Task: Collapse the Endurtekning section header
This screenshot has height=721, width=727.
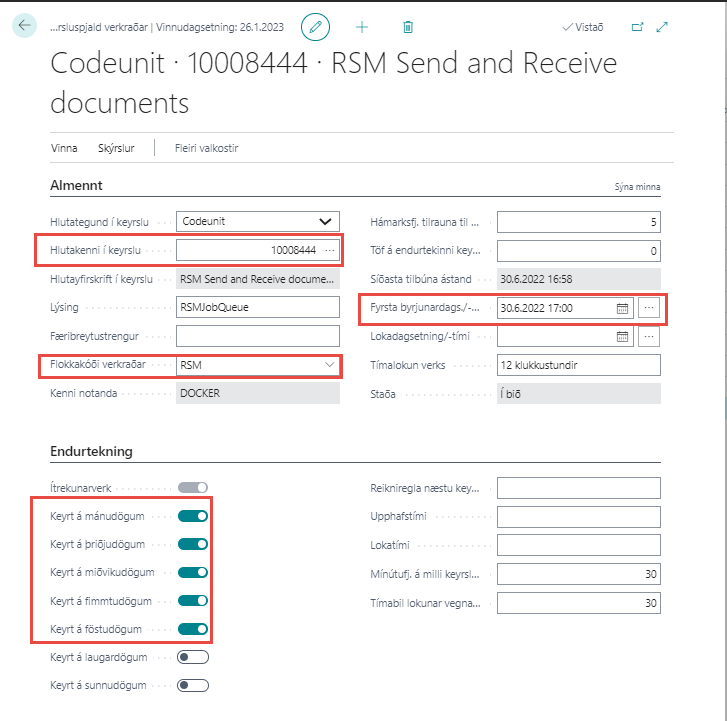Action: pyautogui.click(x=91, y=451)
